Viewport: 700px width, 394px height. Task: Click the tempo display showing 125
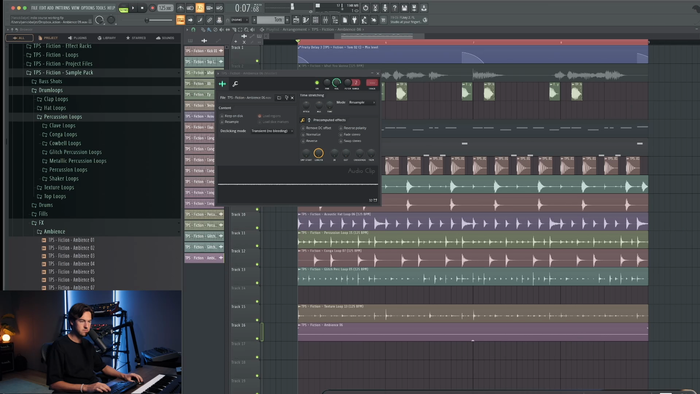(166, 8)
